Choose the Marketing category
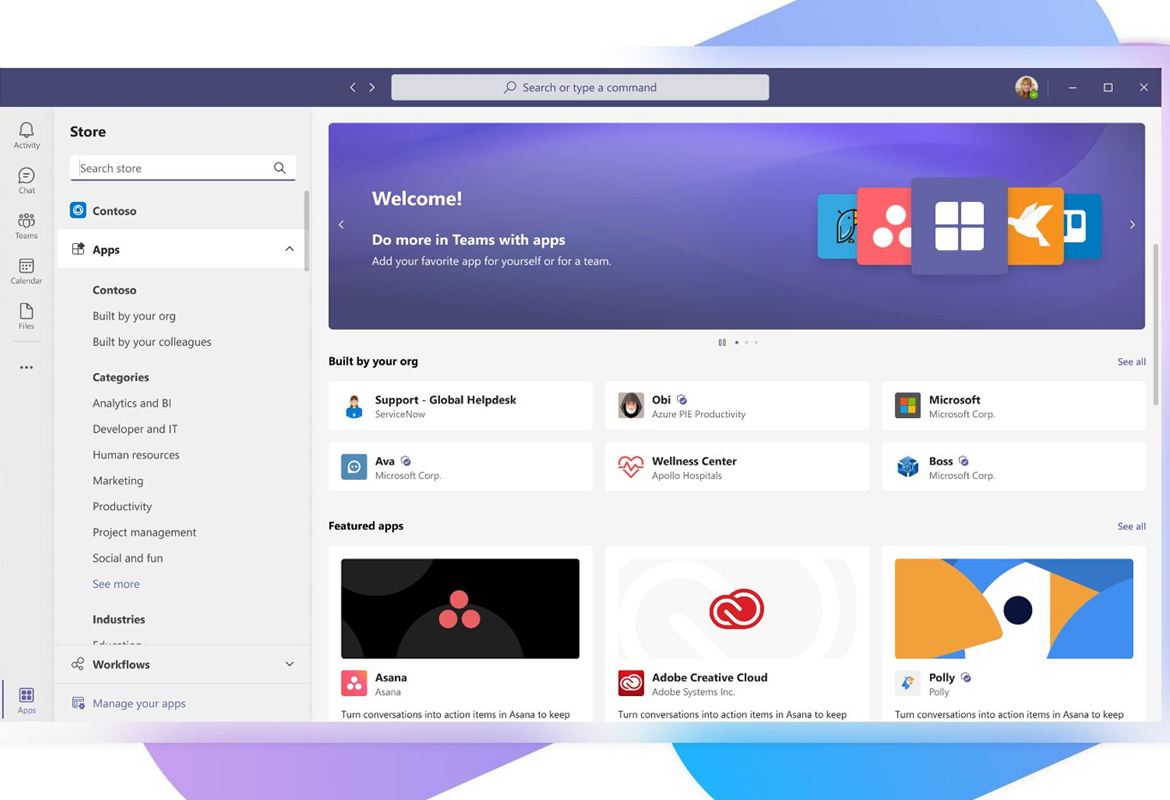Image resolution: width=1170 pixels, height=800 pixels. point(118,481)
